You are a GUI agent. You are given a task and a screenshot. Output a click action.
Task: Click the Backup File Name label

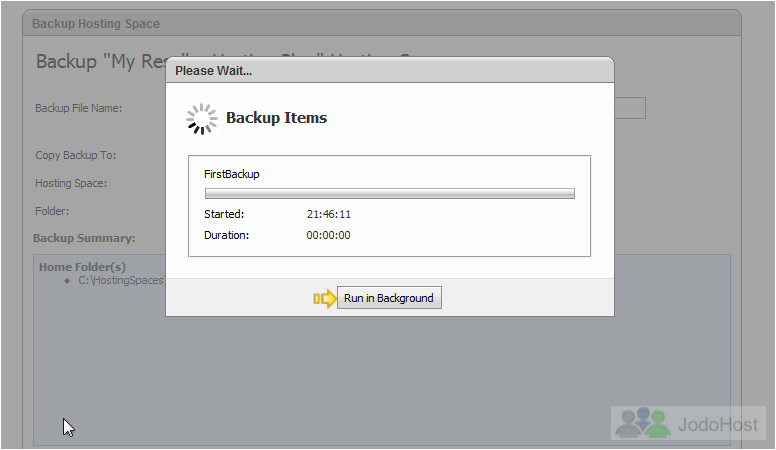point(78,108)
